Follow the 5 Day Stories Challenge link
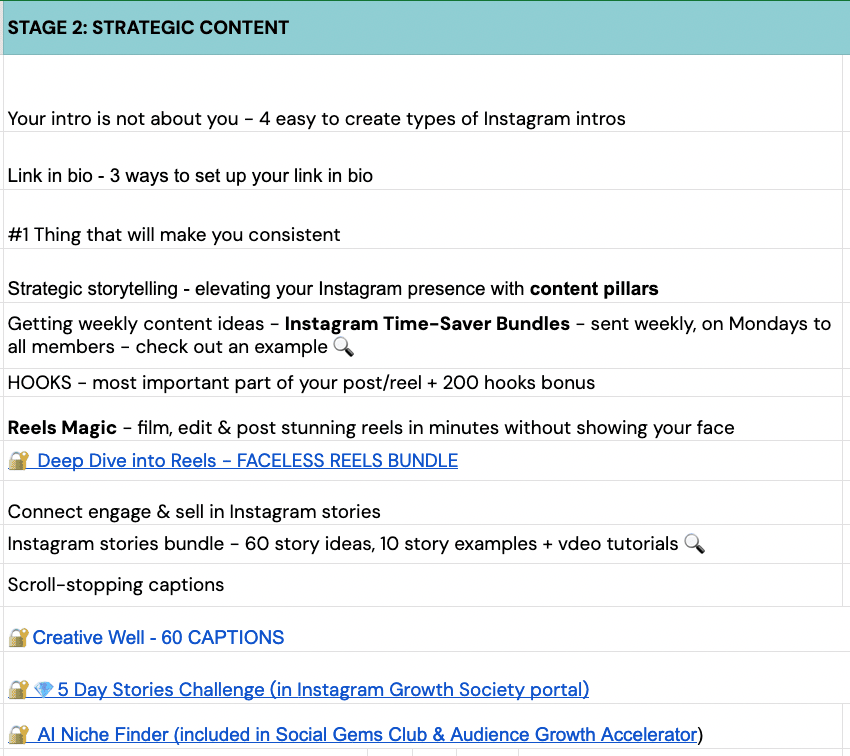Image resolution: width=850 pixels, height=756 pixels. pyautogui.click(x=323, y=689)
